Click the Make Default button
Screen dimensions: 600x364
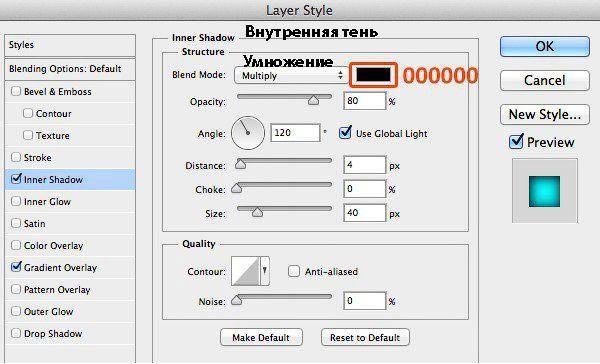click(261, 338)
